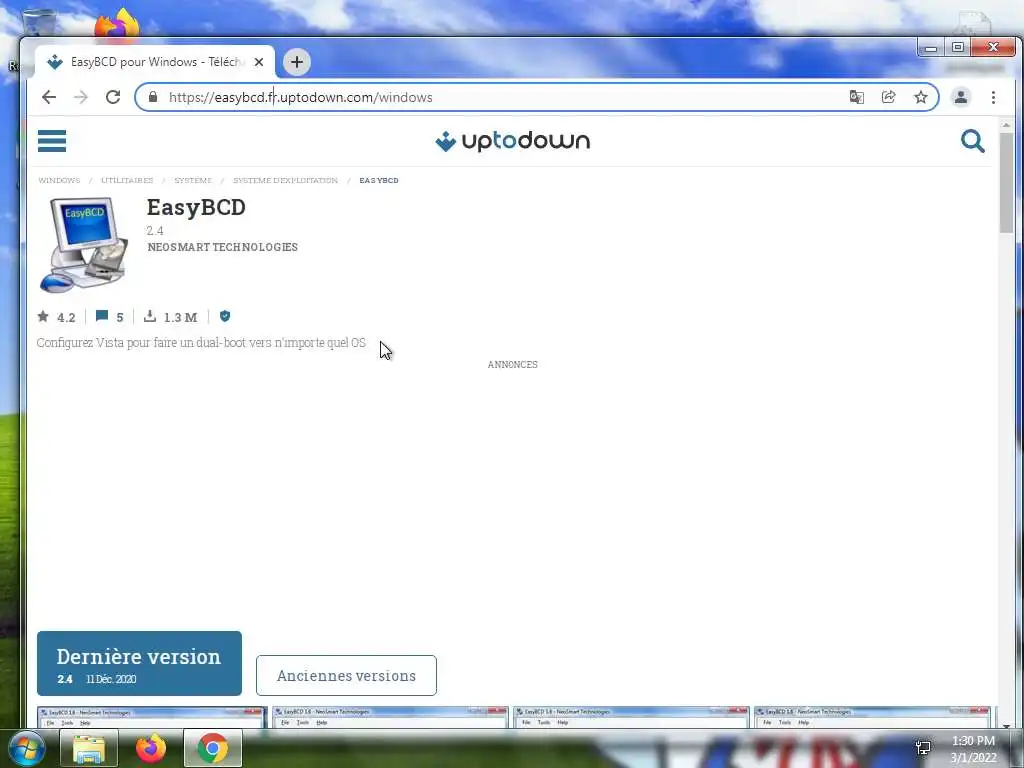Open the Windows Start button
The image size is (1024, 768).
(x=27, y=748)
